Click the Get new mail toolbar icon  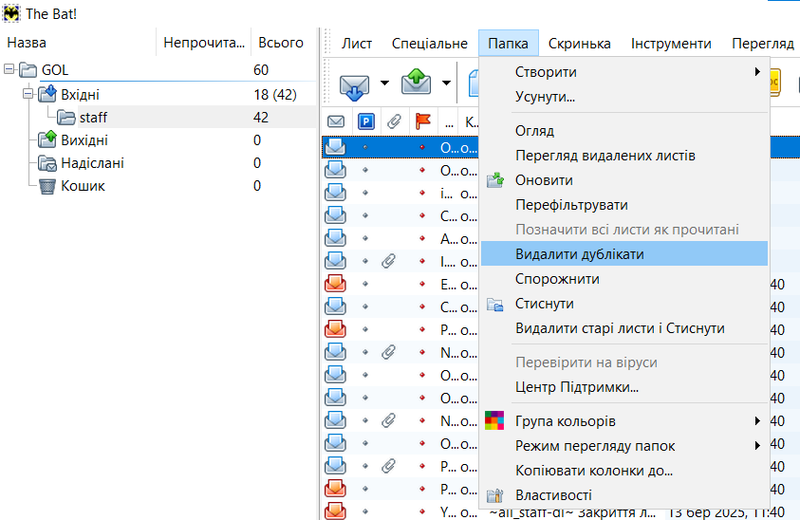pyautogui.click(x=354, y=83)
